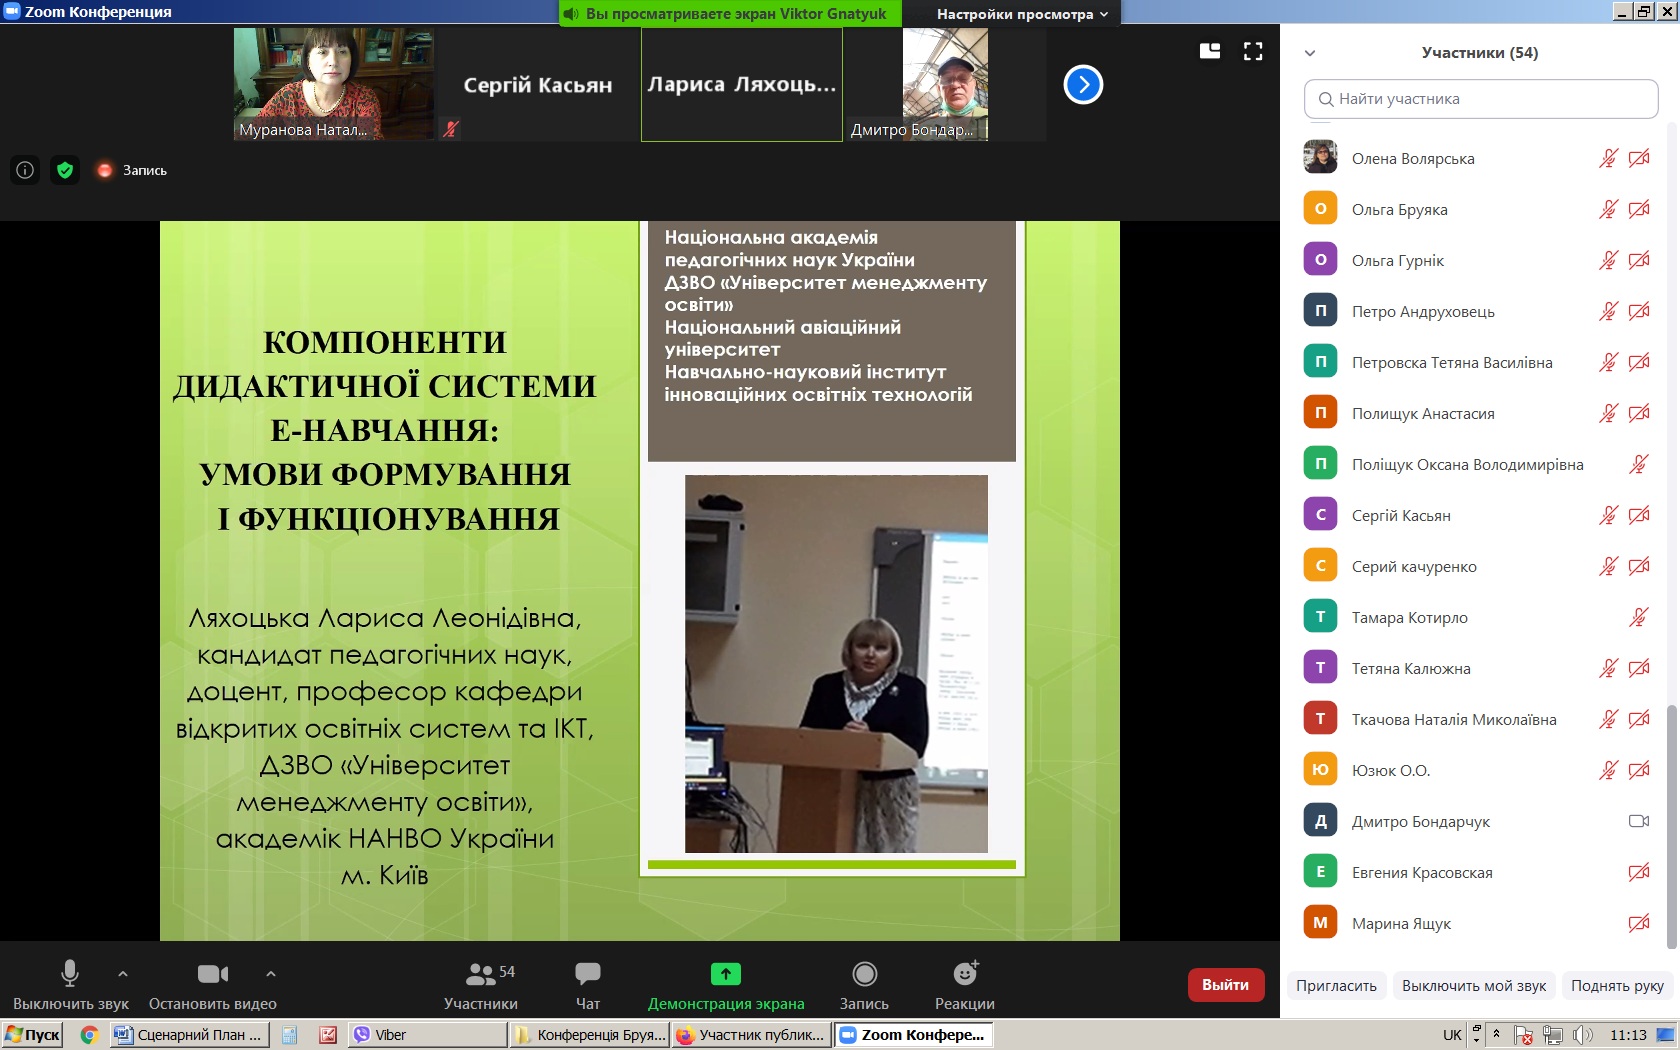Open meeting information icon
1680x1050 pixels.
[x=25, y=170]
